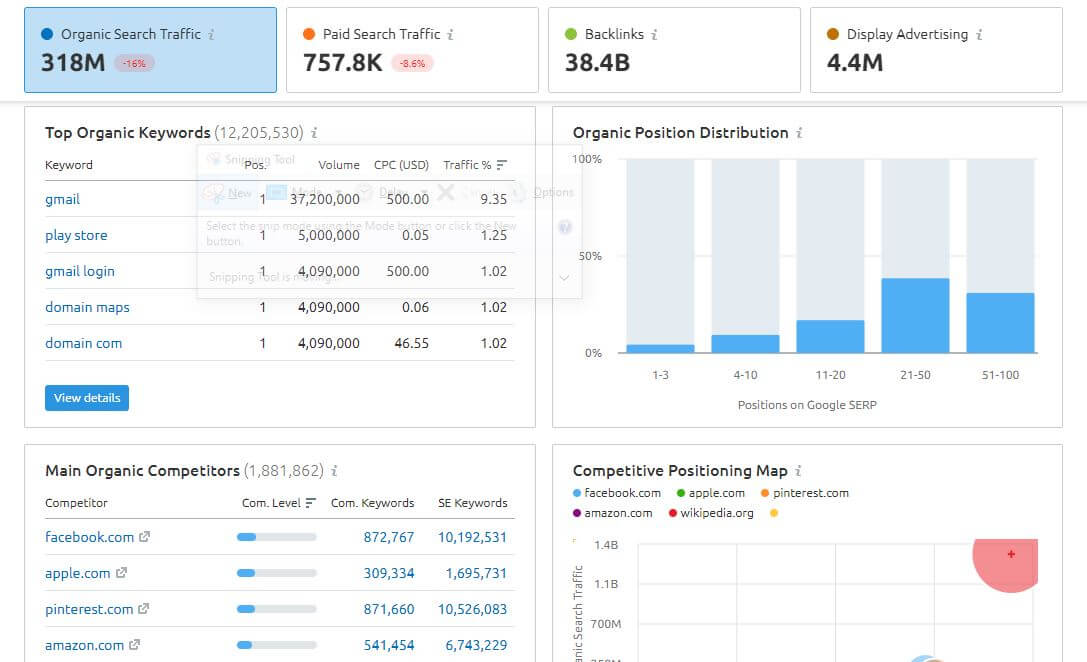
Task: Select the Display Advertising card
Action: tap(937, 50)
